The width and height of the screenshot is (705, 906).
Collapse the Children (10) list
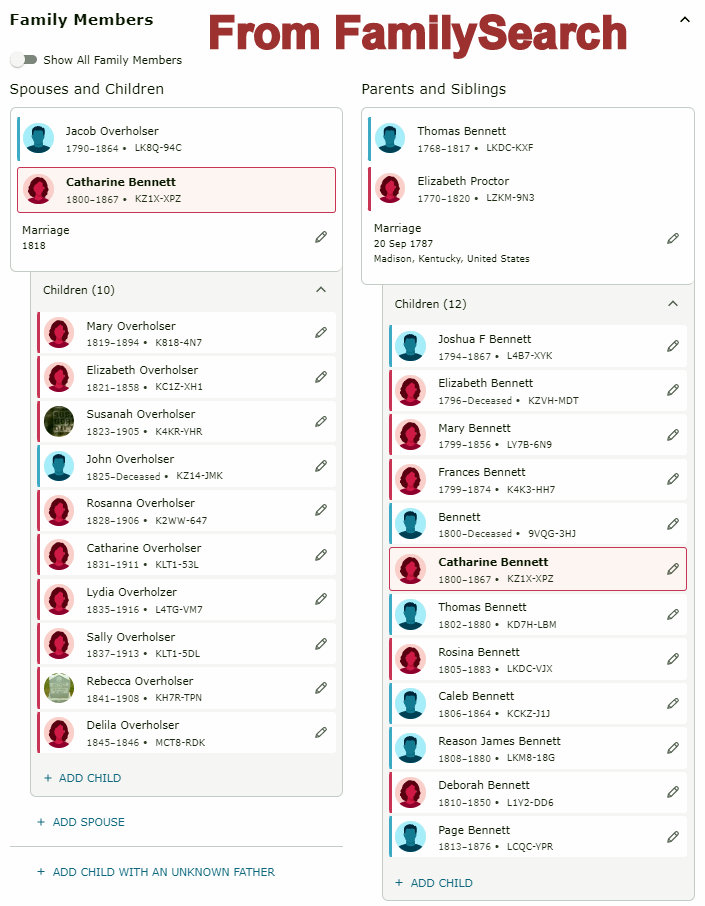pos(321,290)
